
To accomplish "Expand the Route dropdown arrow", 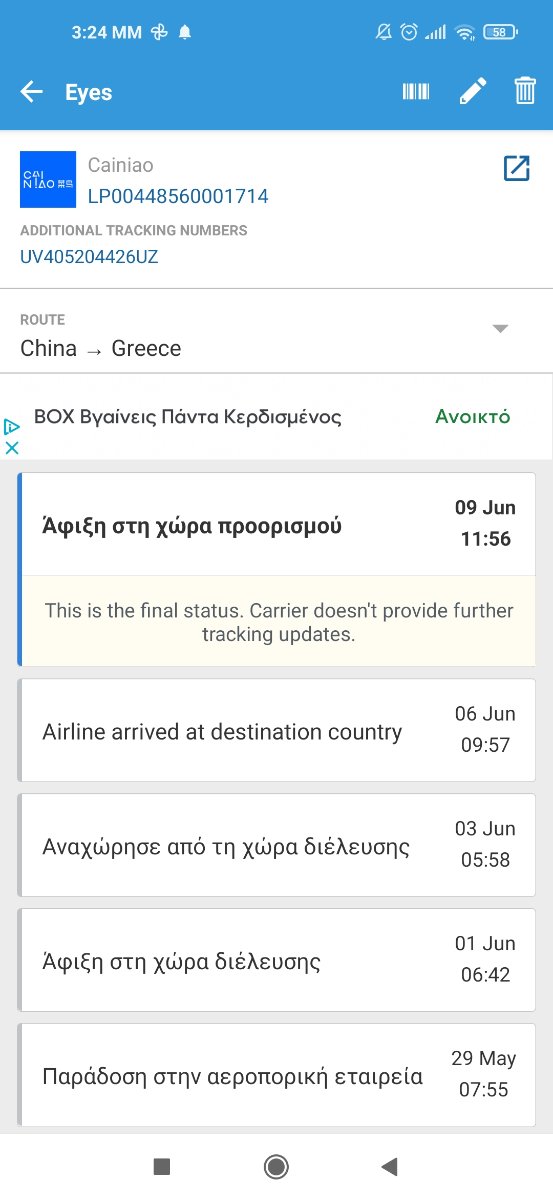I will (501, 329).
